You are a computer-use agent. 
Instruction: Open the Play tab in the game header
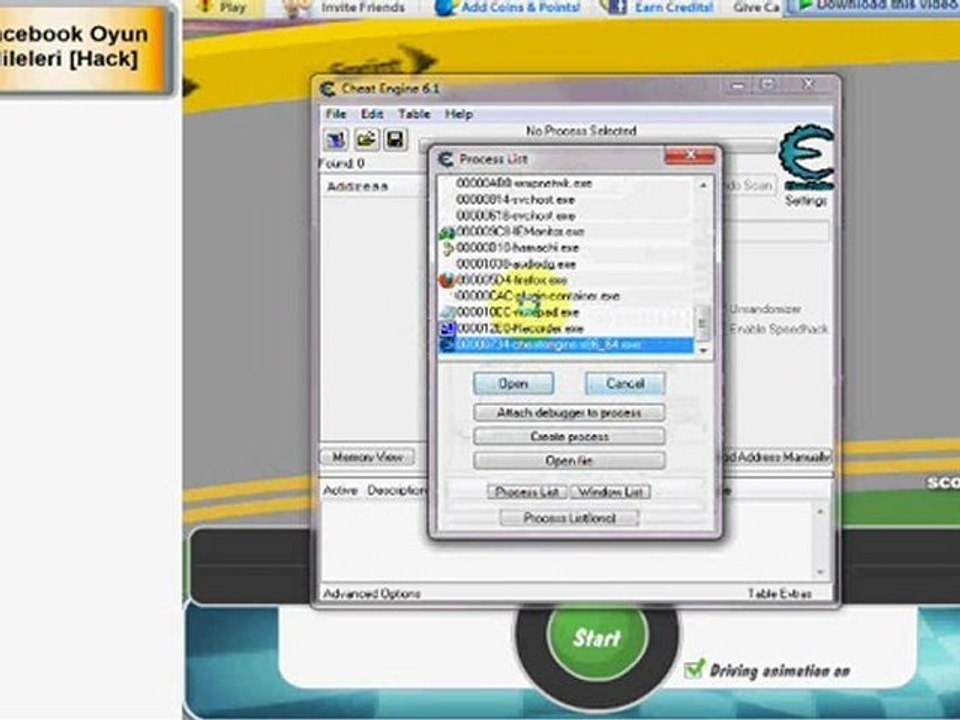tap(224, 7)
